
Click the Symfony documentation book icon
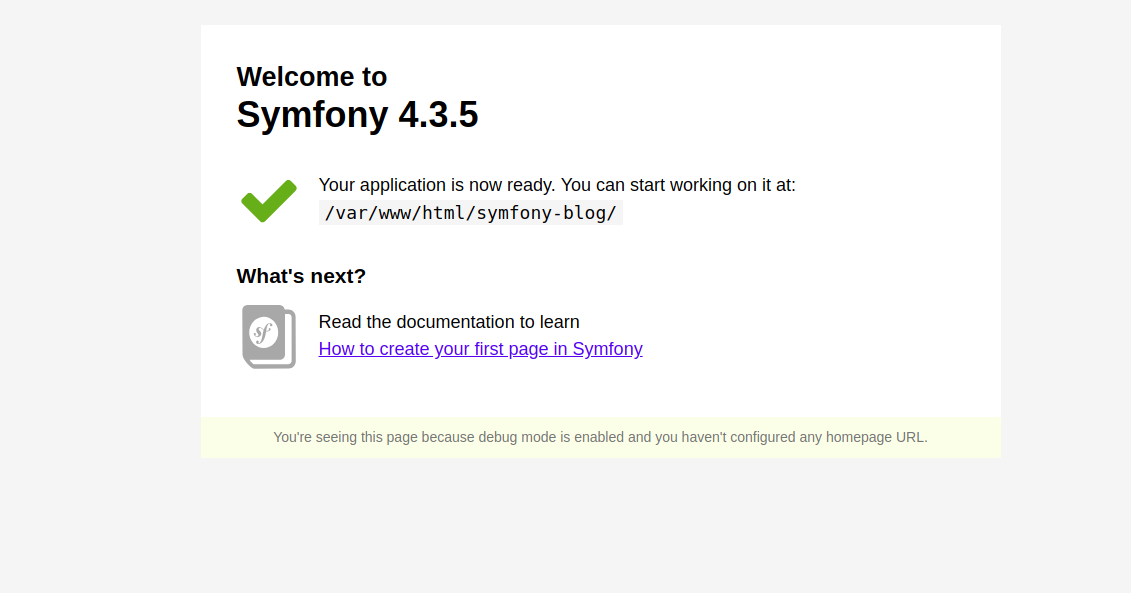(268, 336)
